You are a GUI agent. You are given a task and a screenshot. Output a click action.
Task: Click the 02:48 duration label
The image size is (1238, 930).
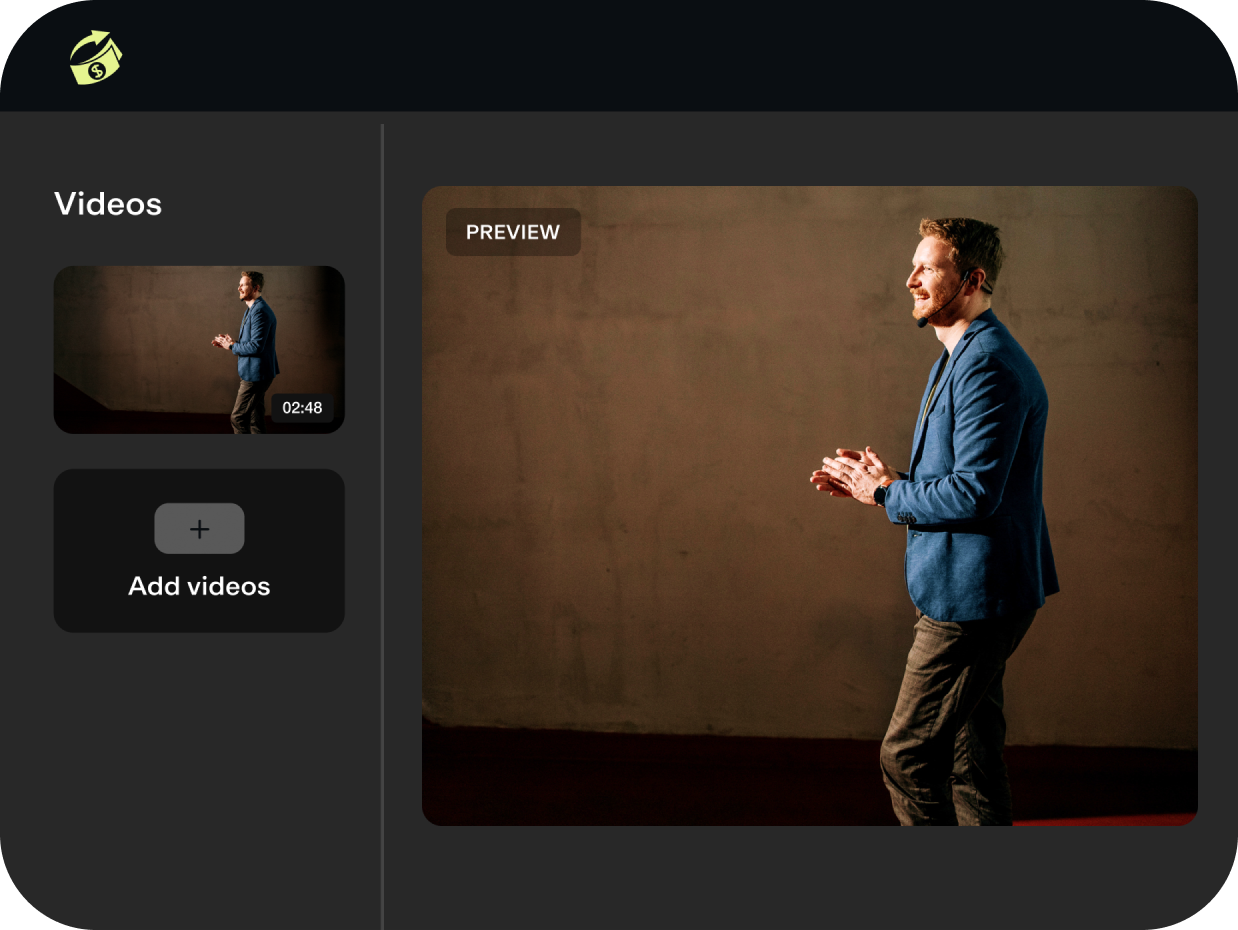coord(302,408)
